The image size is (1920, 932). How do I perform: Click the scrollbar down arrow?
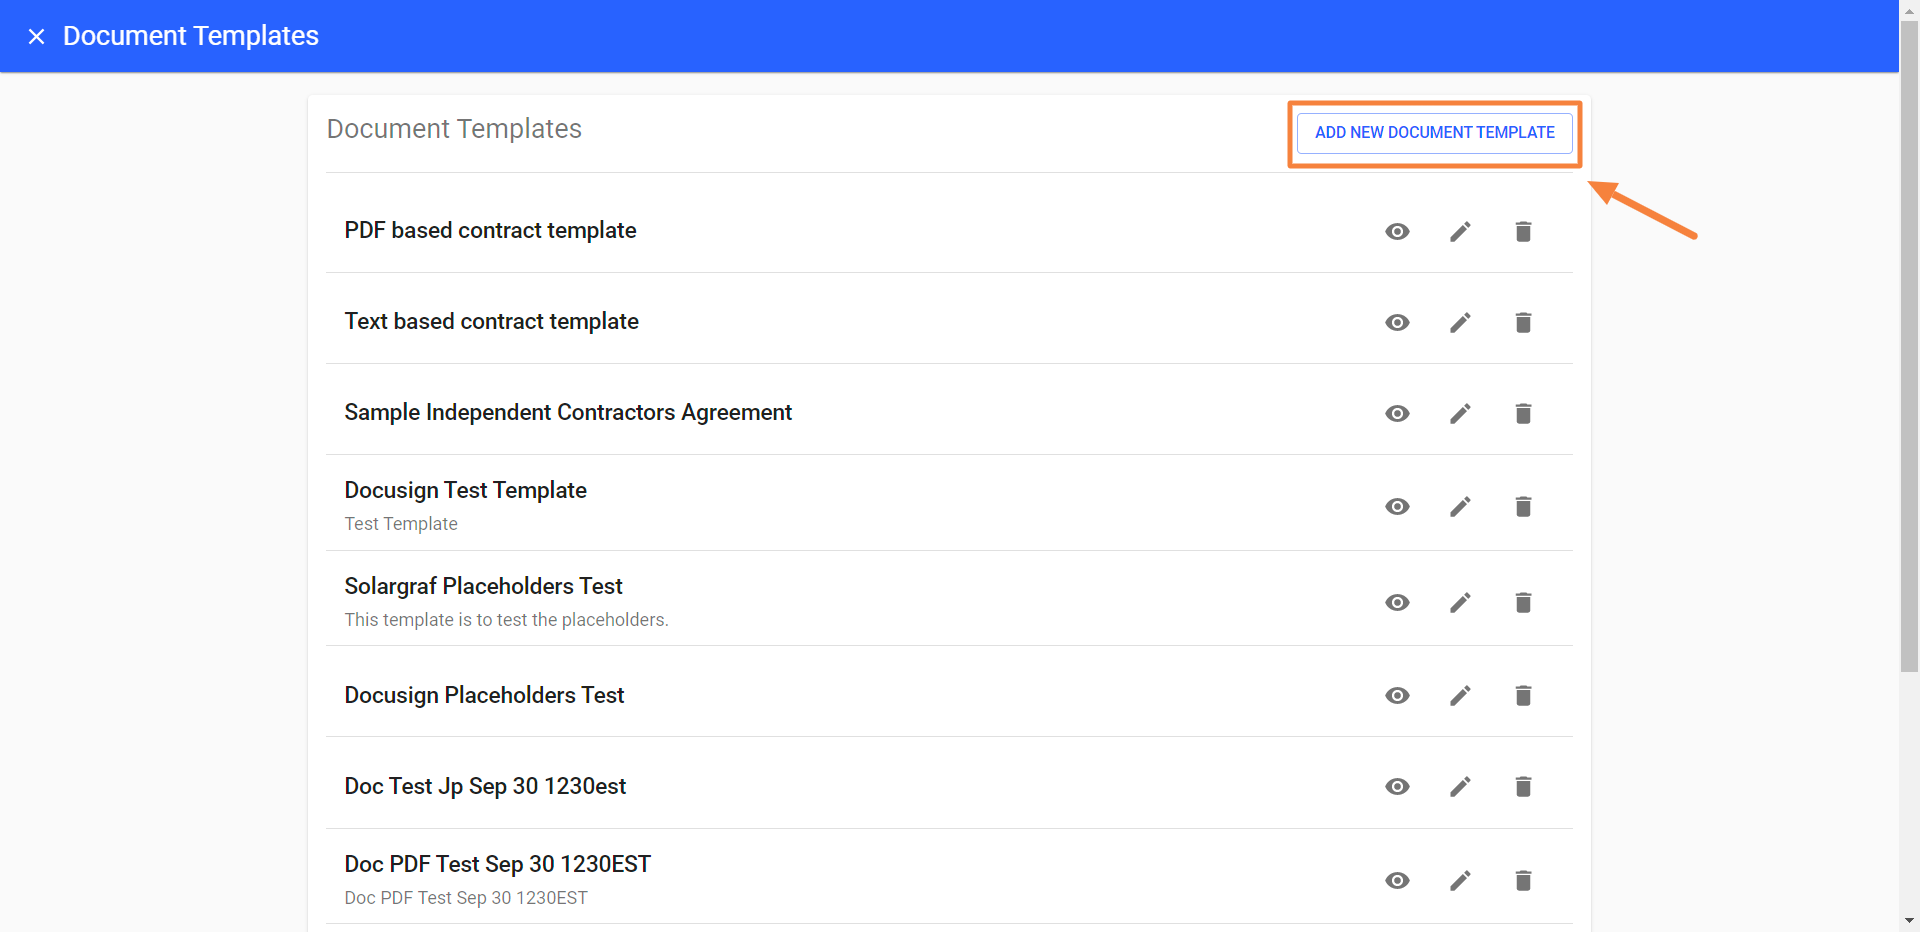coord(1909,921)
